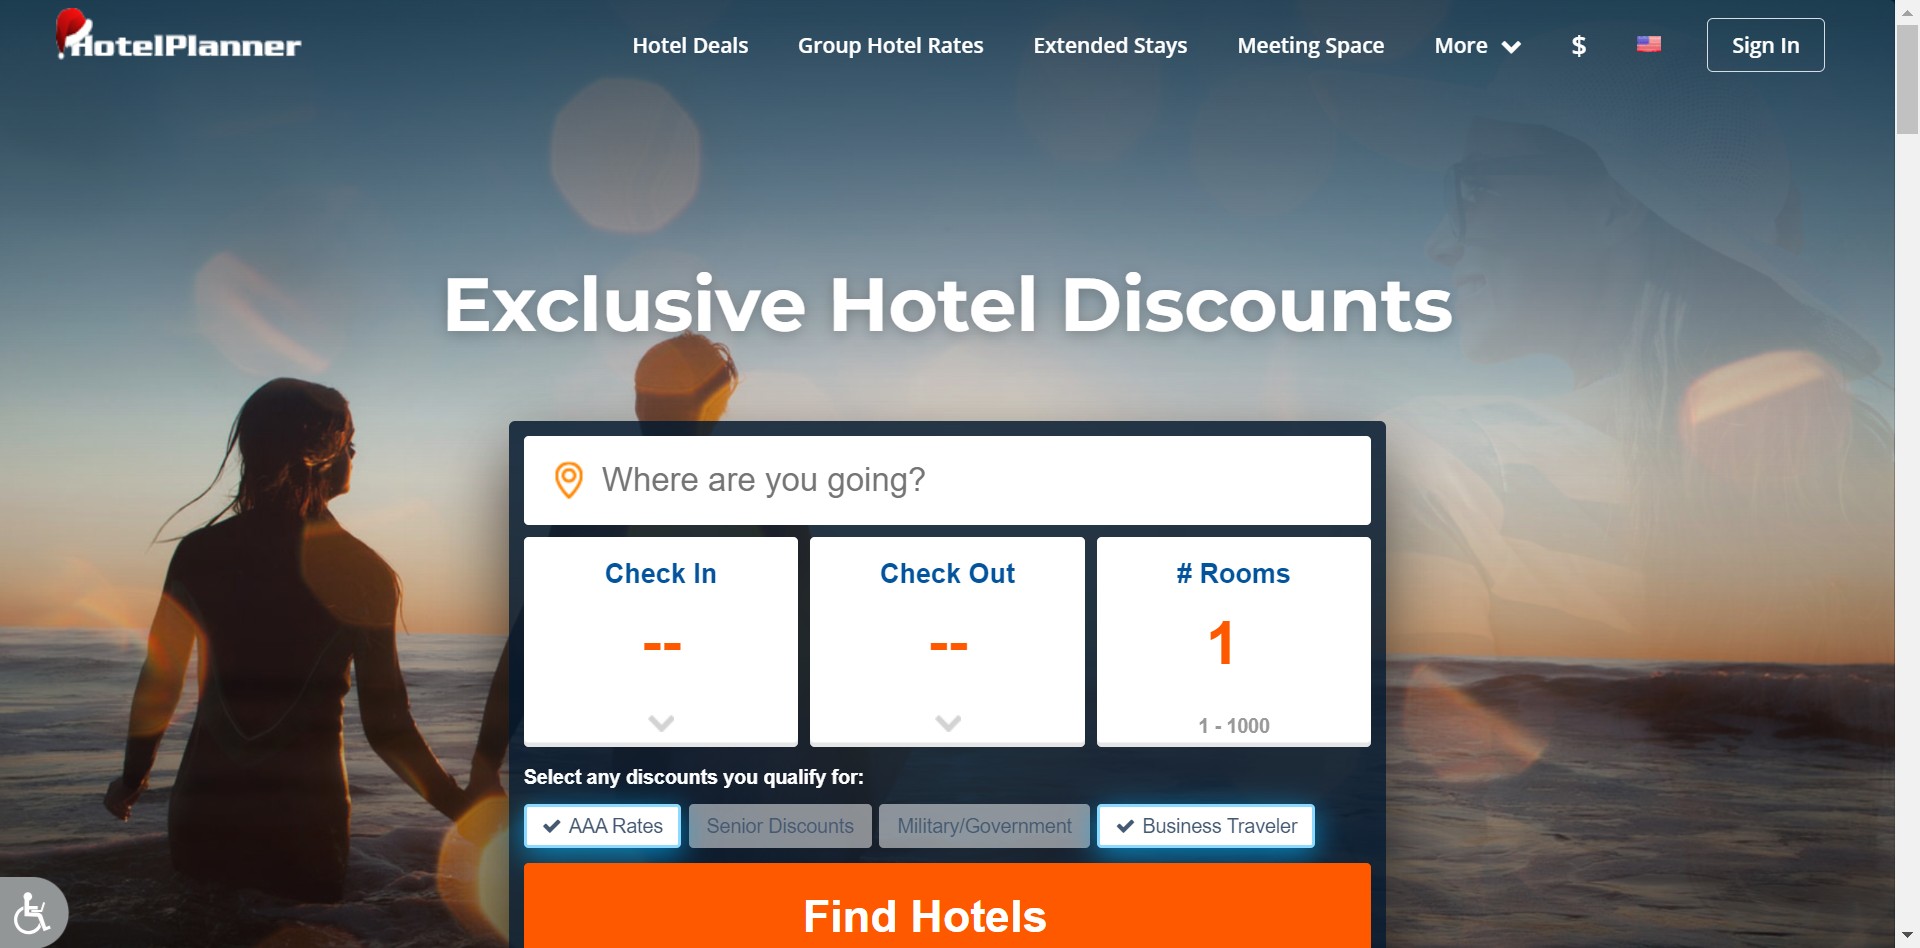1920x948 pixels.
Task: Expand the More navigation menu
Action: pos(1477,46)
